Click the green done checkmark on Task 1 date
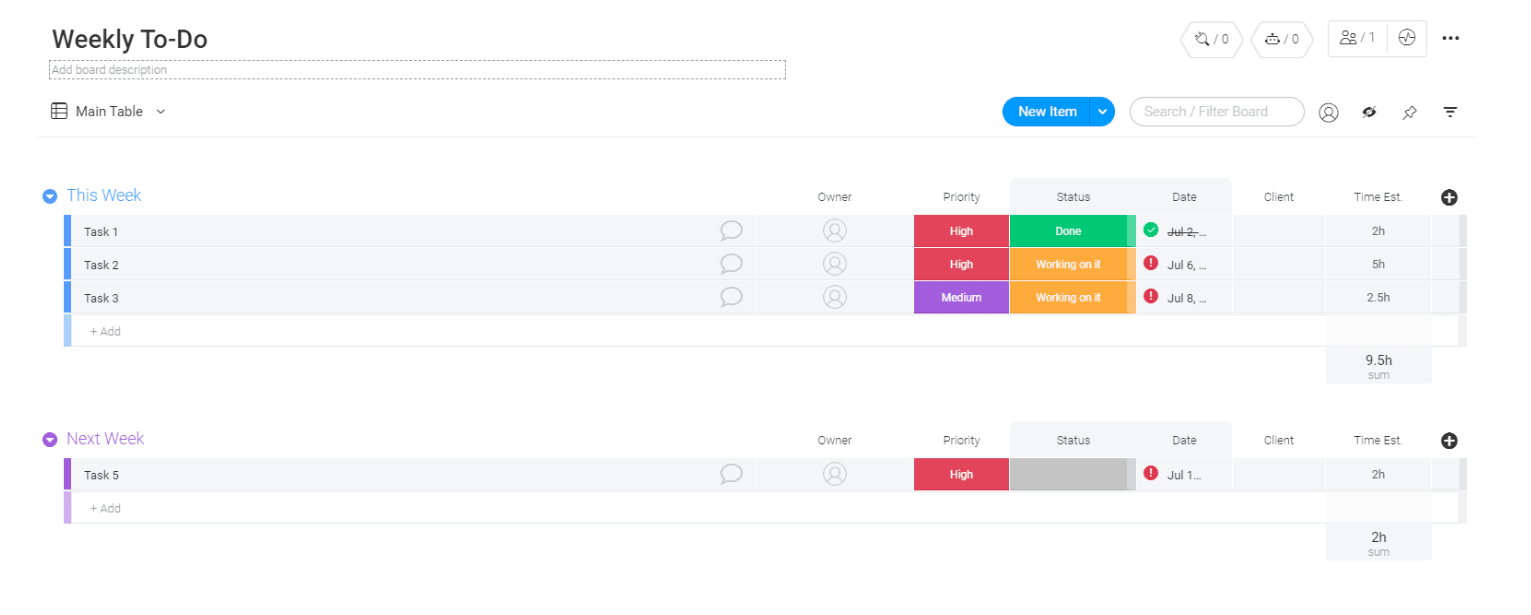This screenshot has width=1531, height=615. (x=1151, y=230)
